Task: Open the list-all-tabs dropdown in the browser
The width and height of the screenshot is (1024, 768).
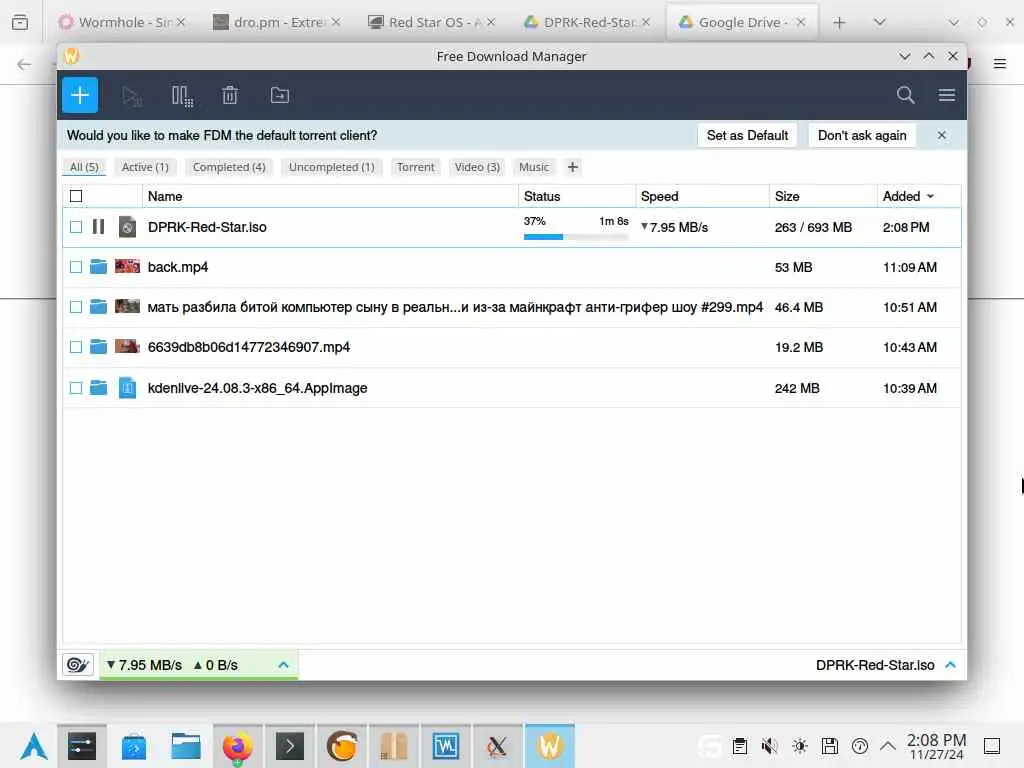Action: pos(879,23)
